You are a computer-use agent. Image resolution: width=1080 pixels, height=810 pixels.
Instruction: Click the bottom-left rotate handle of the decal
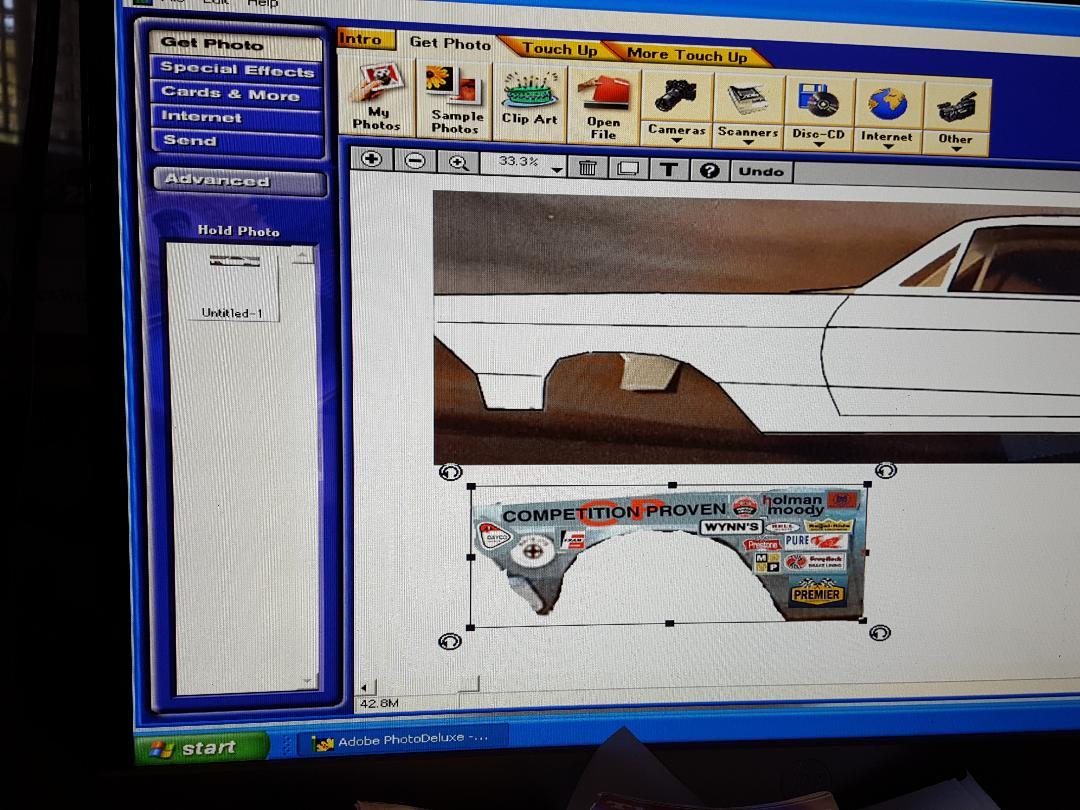pyautogui.click(x=450, y=641)
